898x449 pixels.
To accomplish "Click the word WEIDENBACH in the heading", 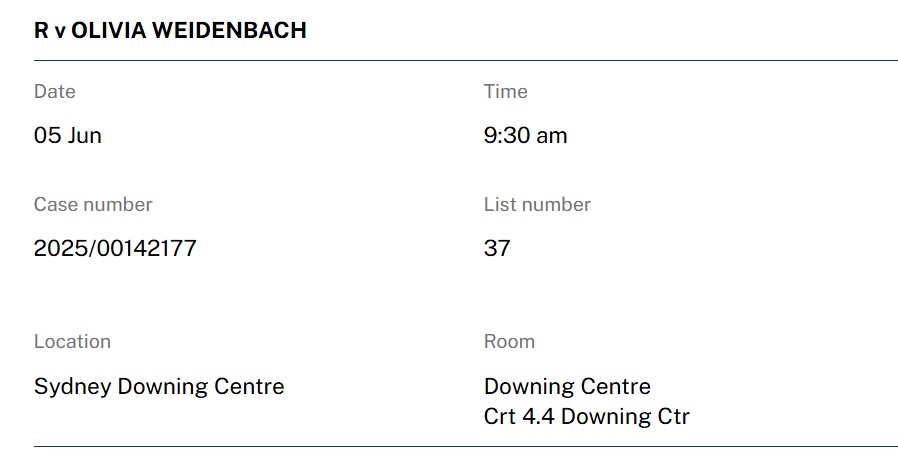I will click(x=229, y=30).
